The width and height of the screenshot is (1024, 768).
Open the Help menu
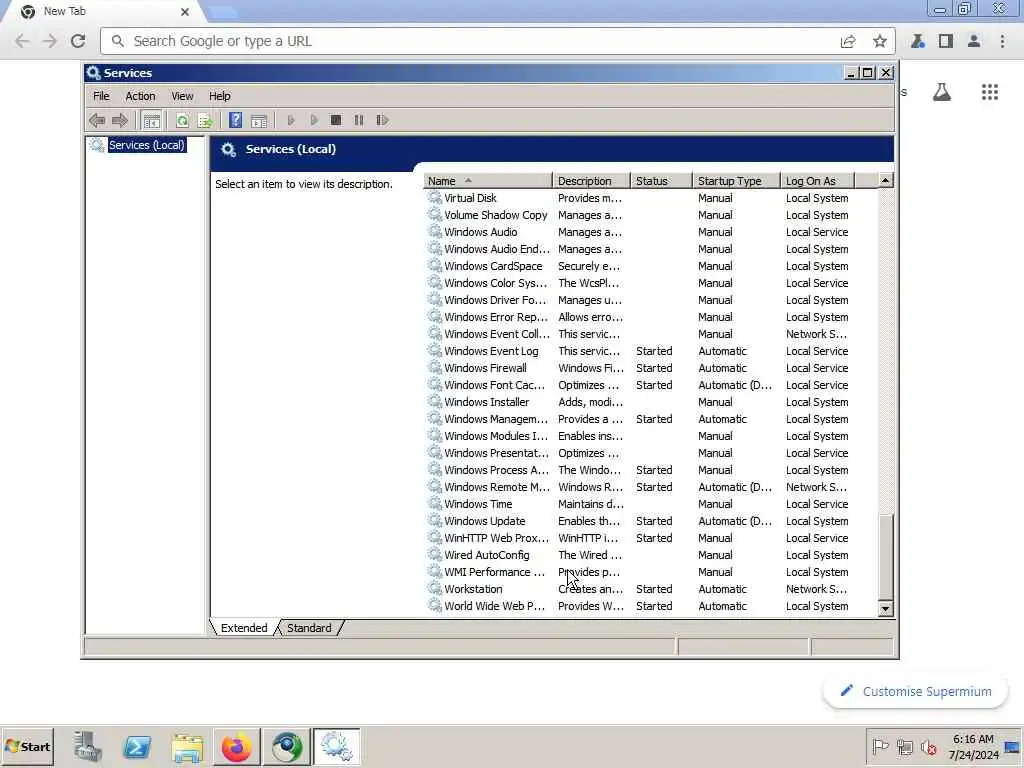point(220,96)
